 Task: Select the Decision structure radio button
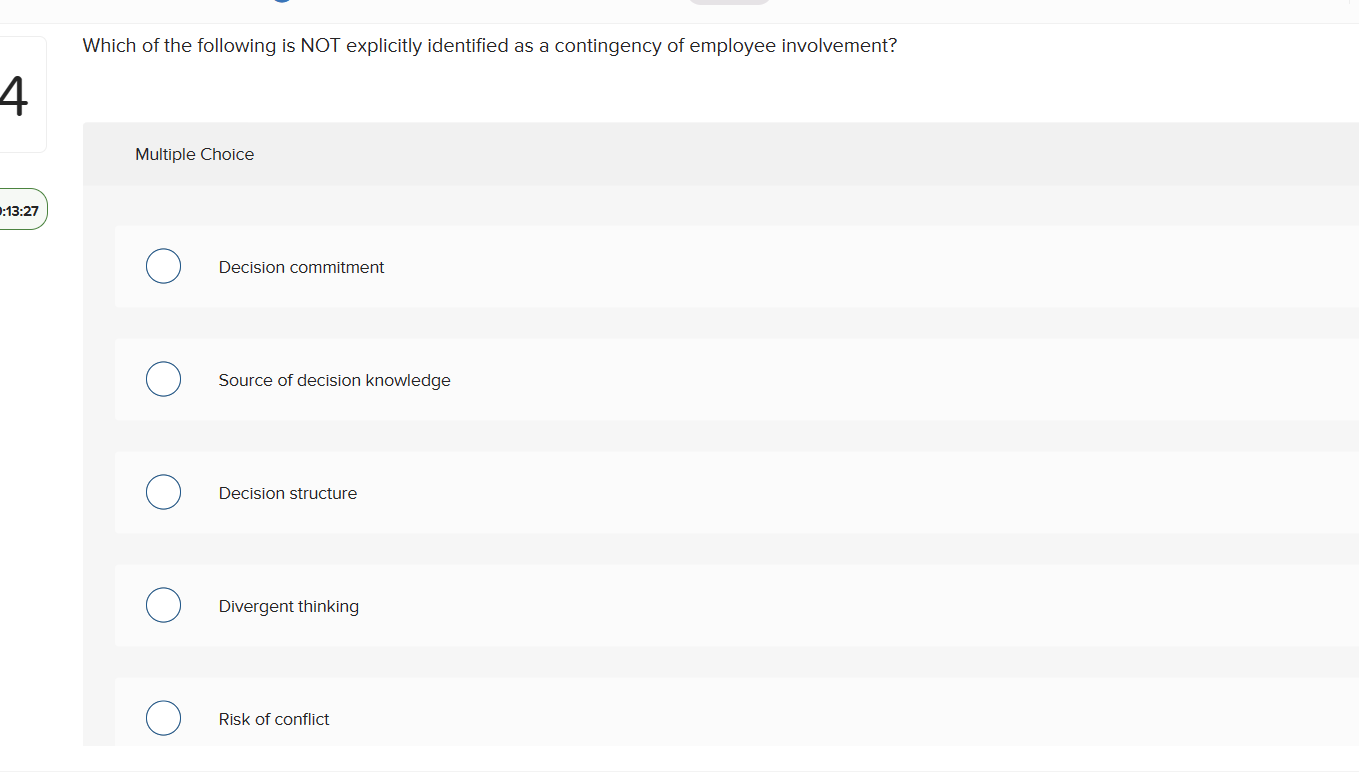pos(163,492)
